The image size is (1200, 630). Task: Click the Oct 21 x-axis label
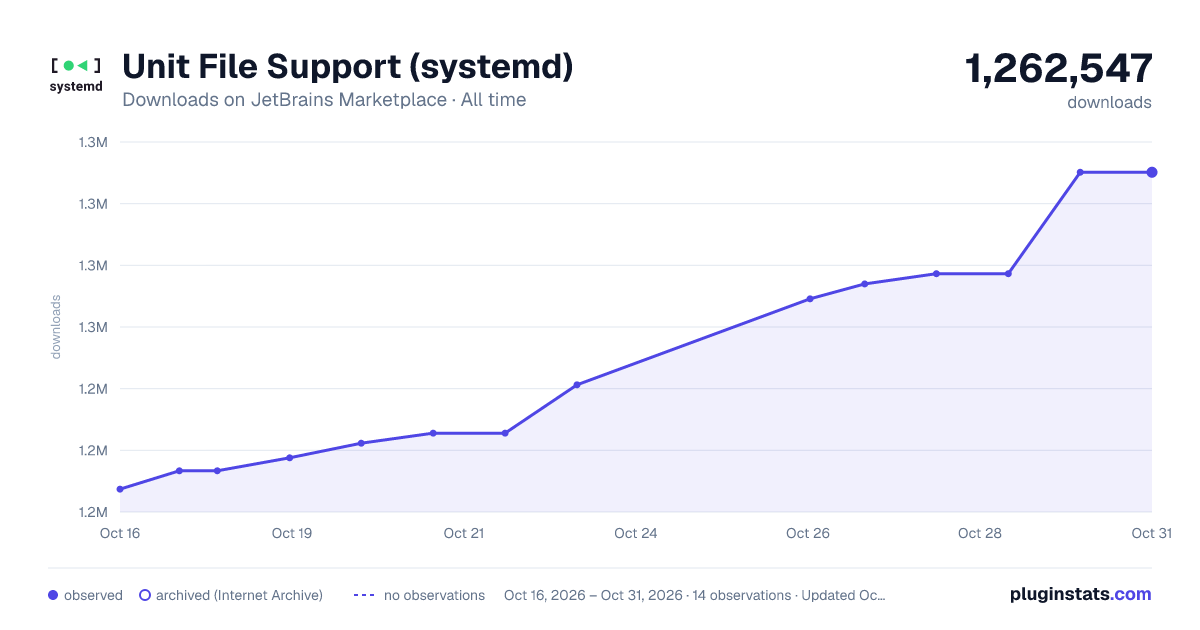pyautogui.click(x=464, y=533)
